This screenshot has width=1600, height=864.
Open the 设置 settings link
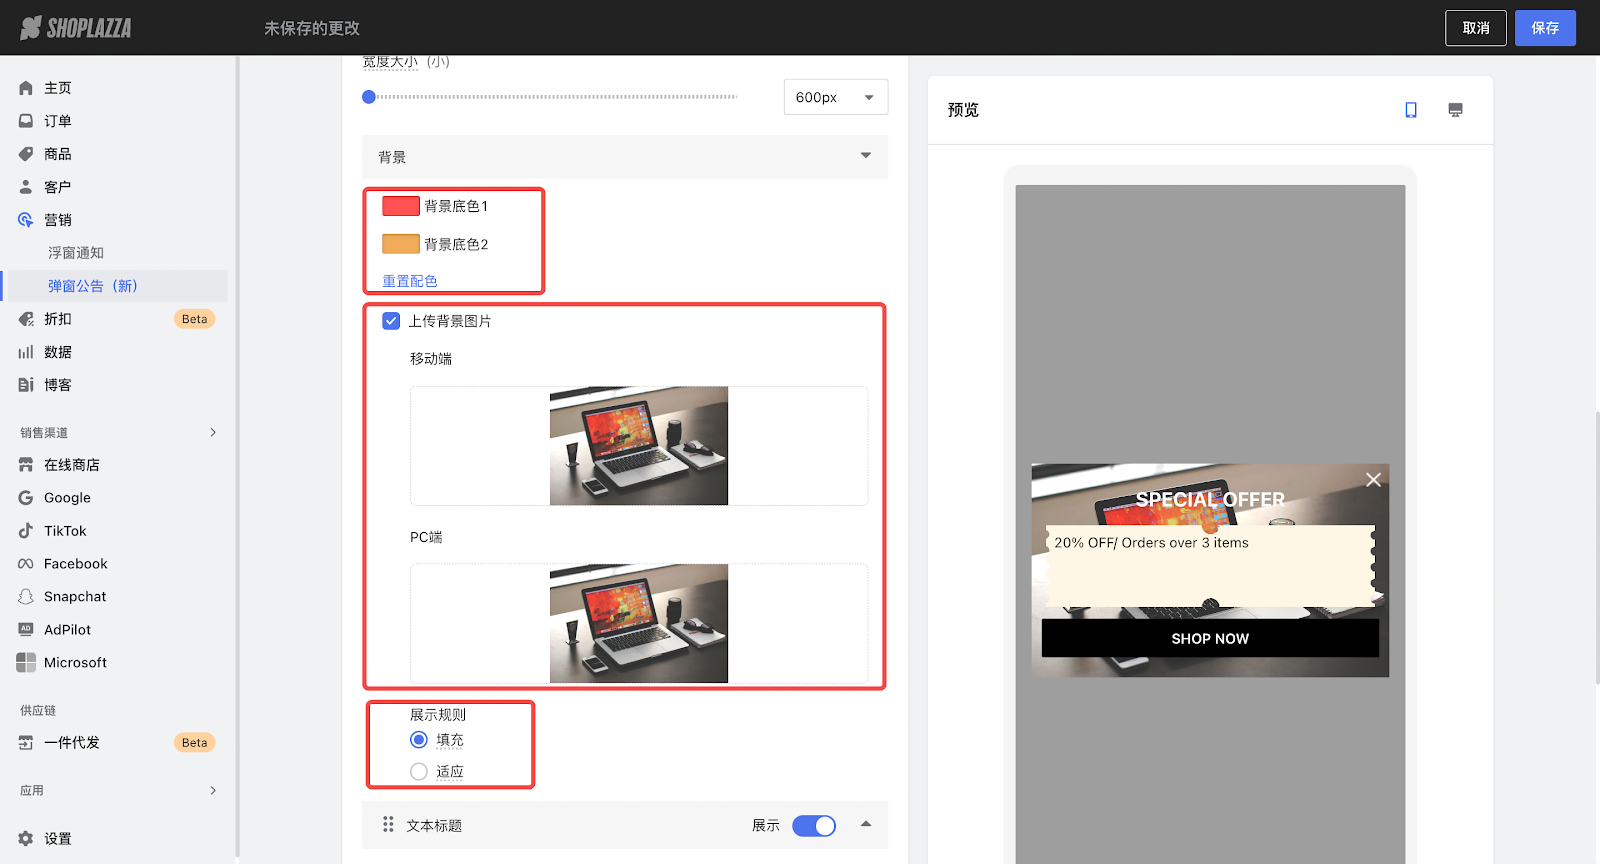click(58, 839)
